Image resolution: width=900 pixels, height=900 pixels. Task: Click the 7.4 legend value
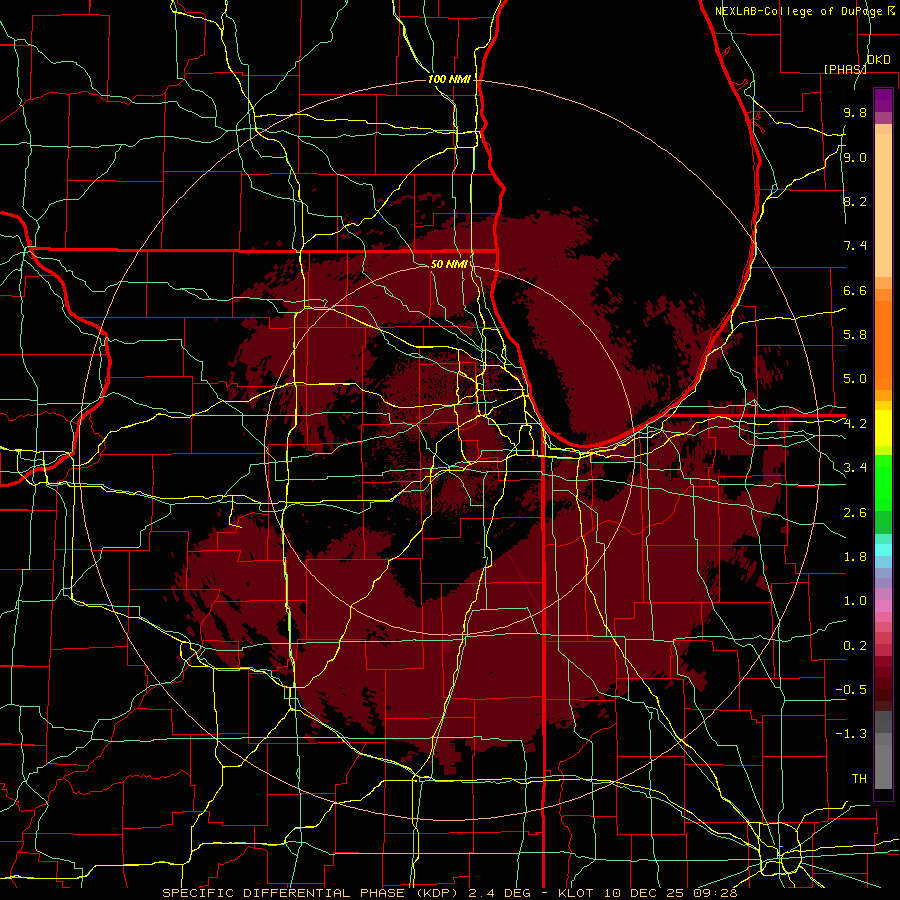coord(855,246)
